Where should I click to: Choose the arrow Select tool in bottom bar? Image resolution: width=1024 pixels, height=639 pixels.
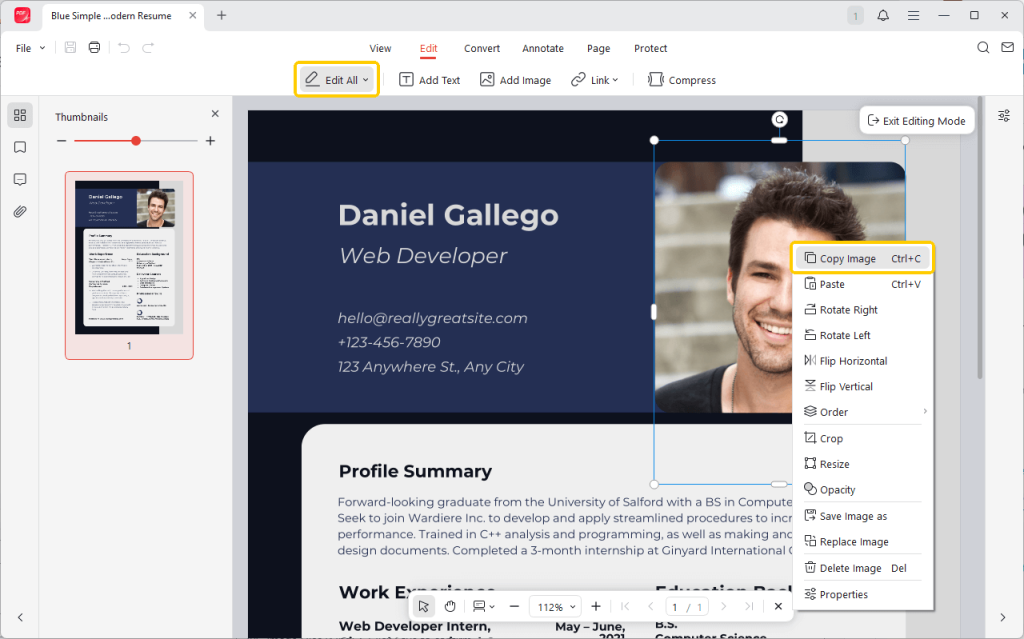[x=424, y=606]
